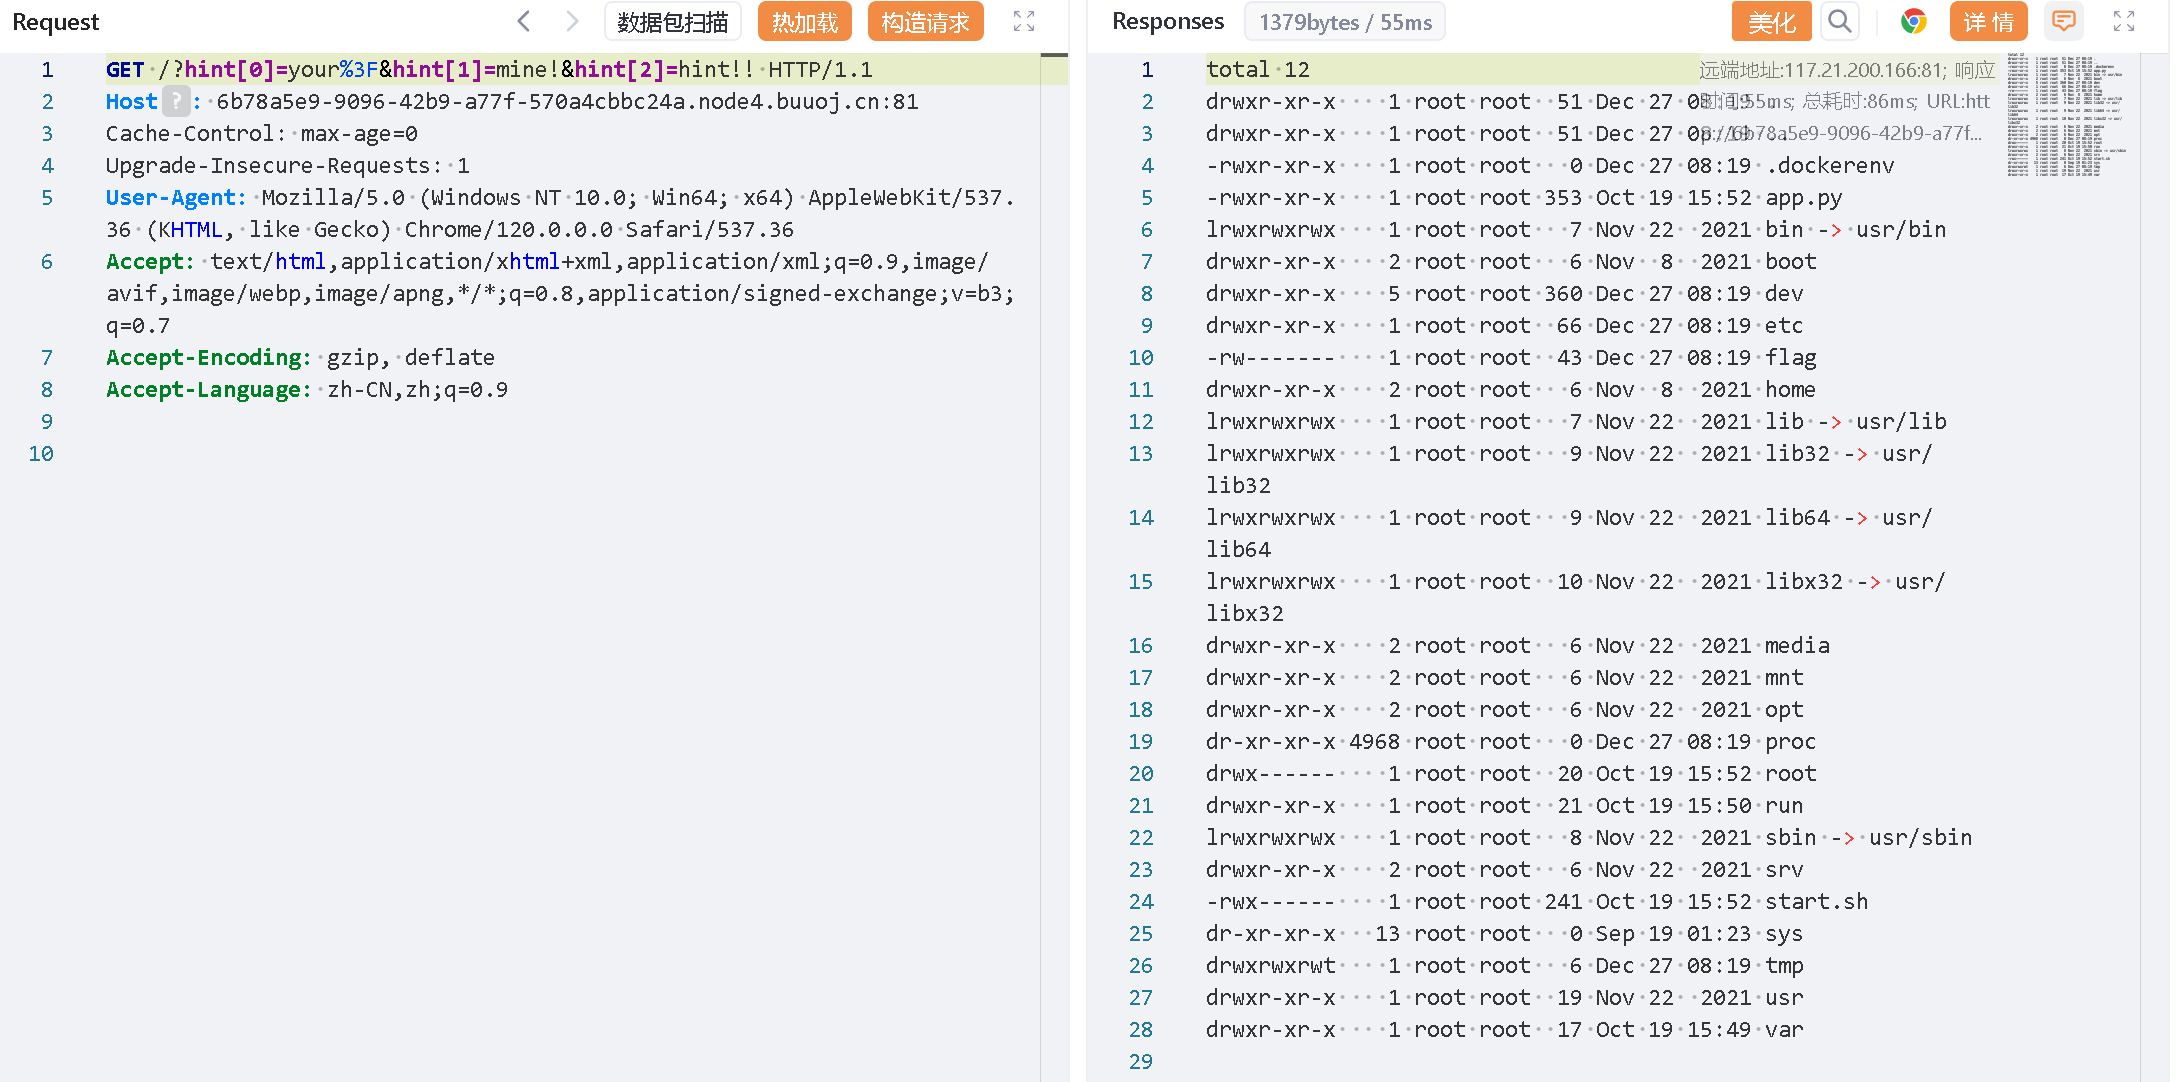This screenshot has width=2180, height=1082.
Task: Go to previous request with left chevron
Action: (524, 21)
